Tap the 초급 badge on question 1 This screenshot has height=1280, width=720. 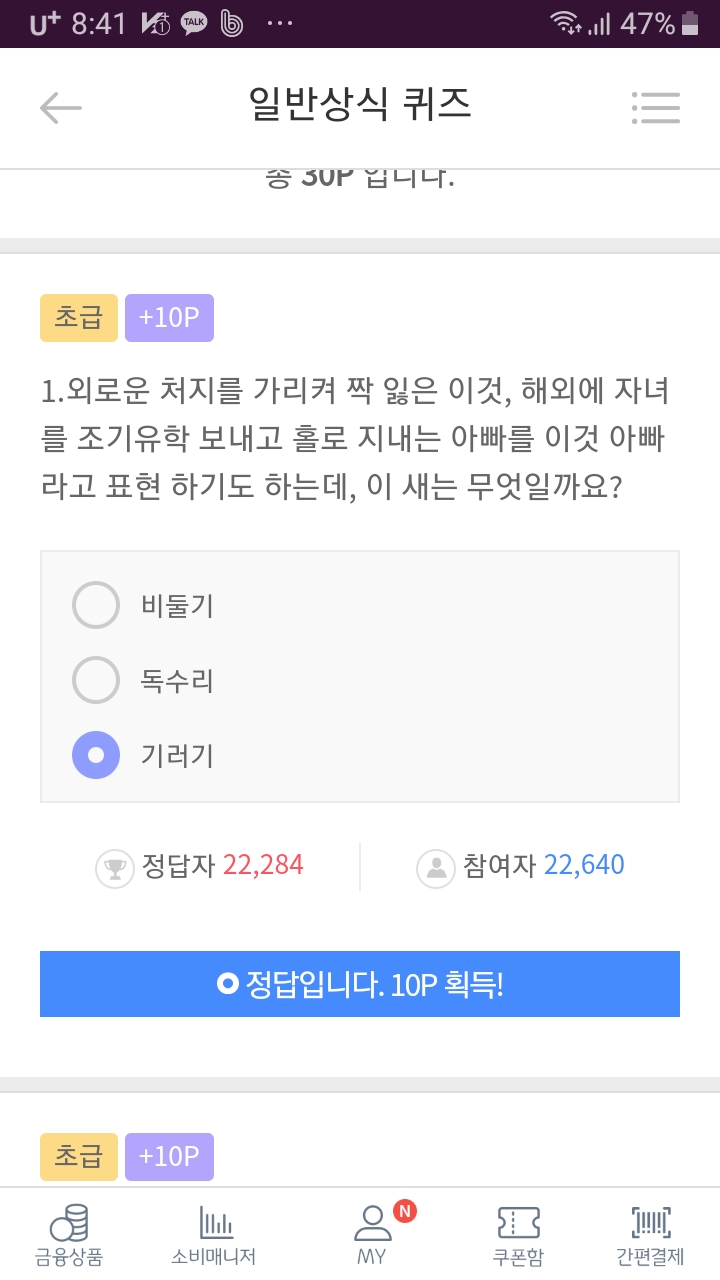79,318
